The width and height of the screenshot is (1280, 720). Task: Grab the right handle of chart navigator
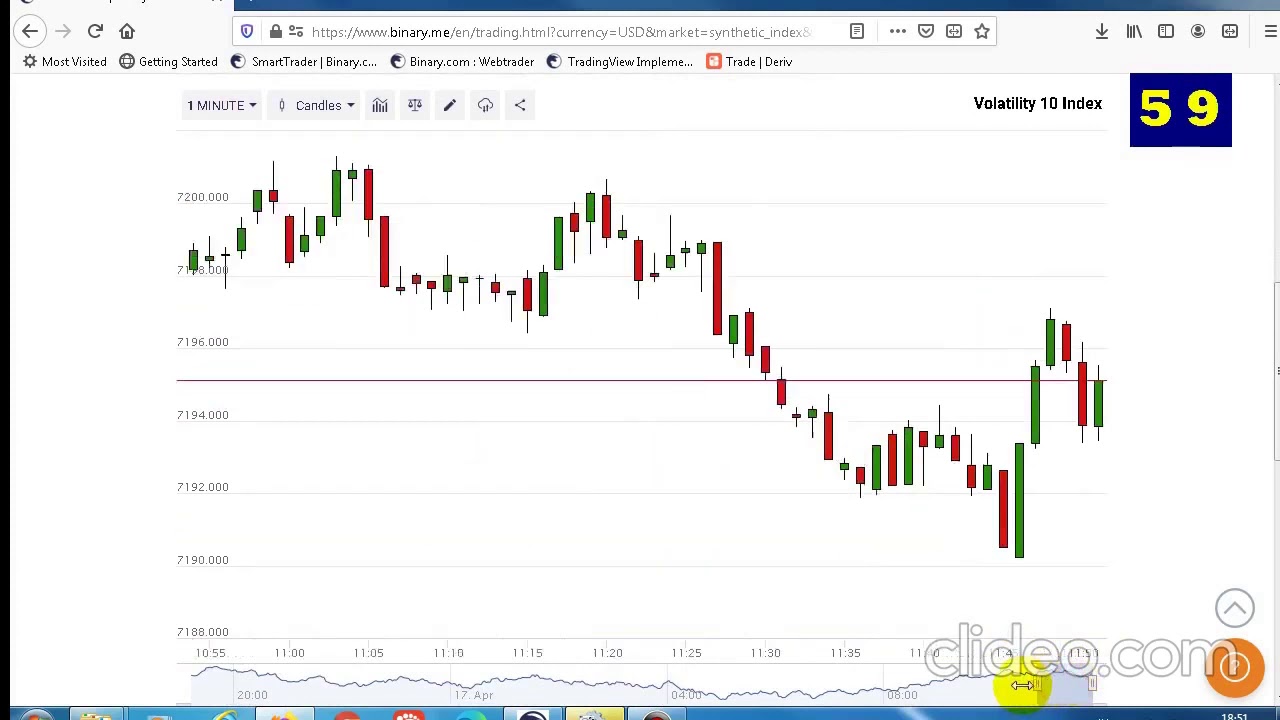(x=1092, y=685)
